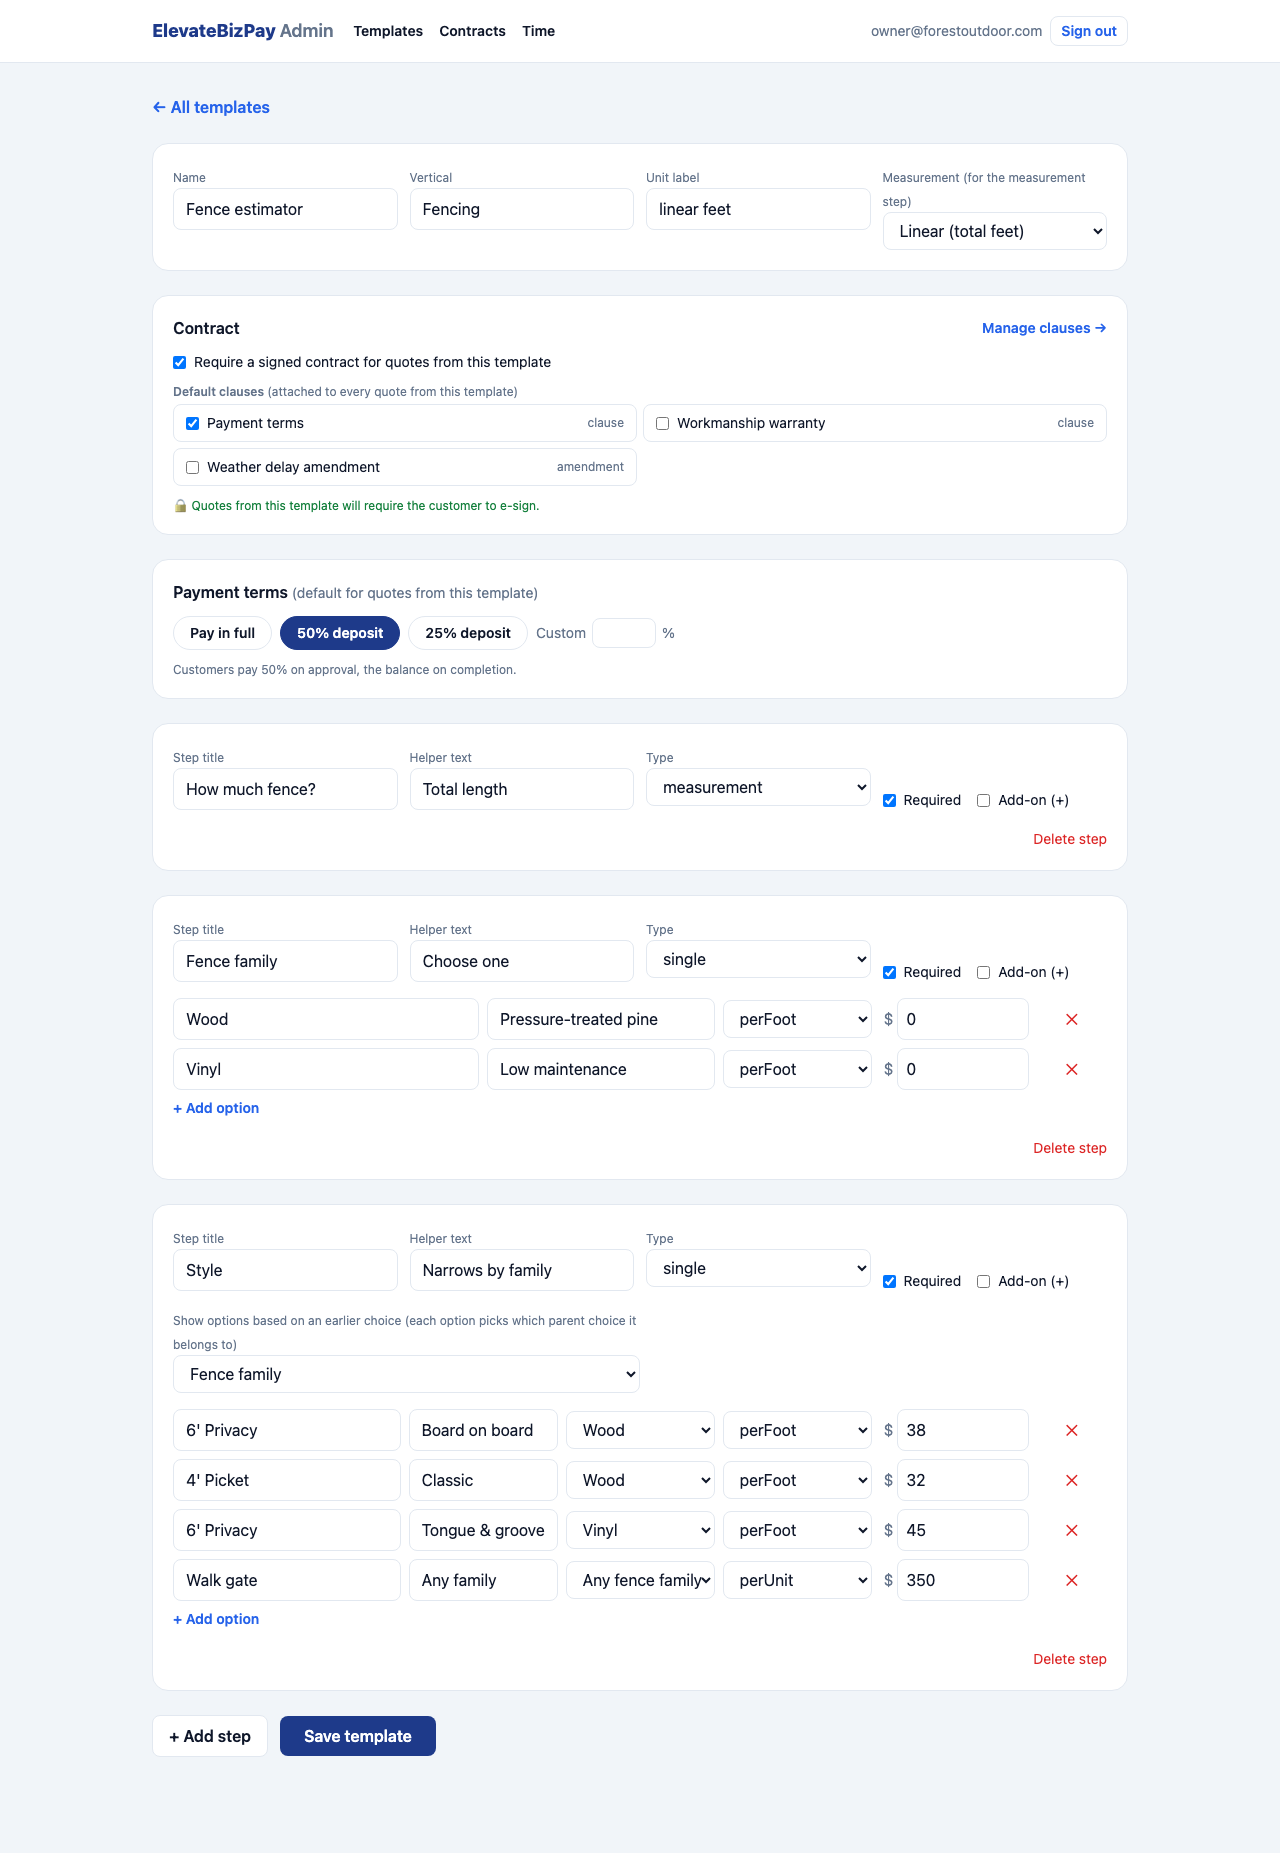1280x1853 pixels.
Task: Click the How much fence? title field
Action: [x=285, y=789]
